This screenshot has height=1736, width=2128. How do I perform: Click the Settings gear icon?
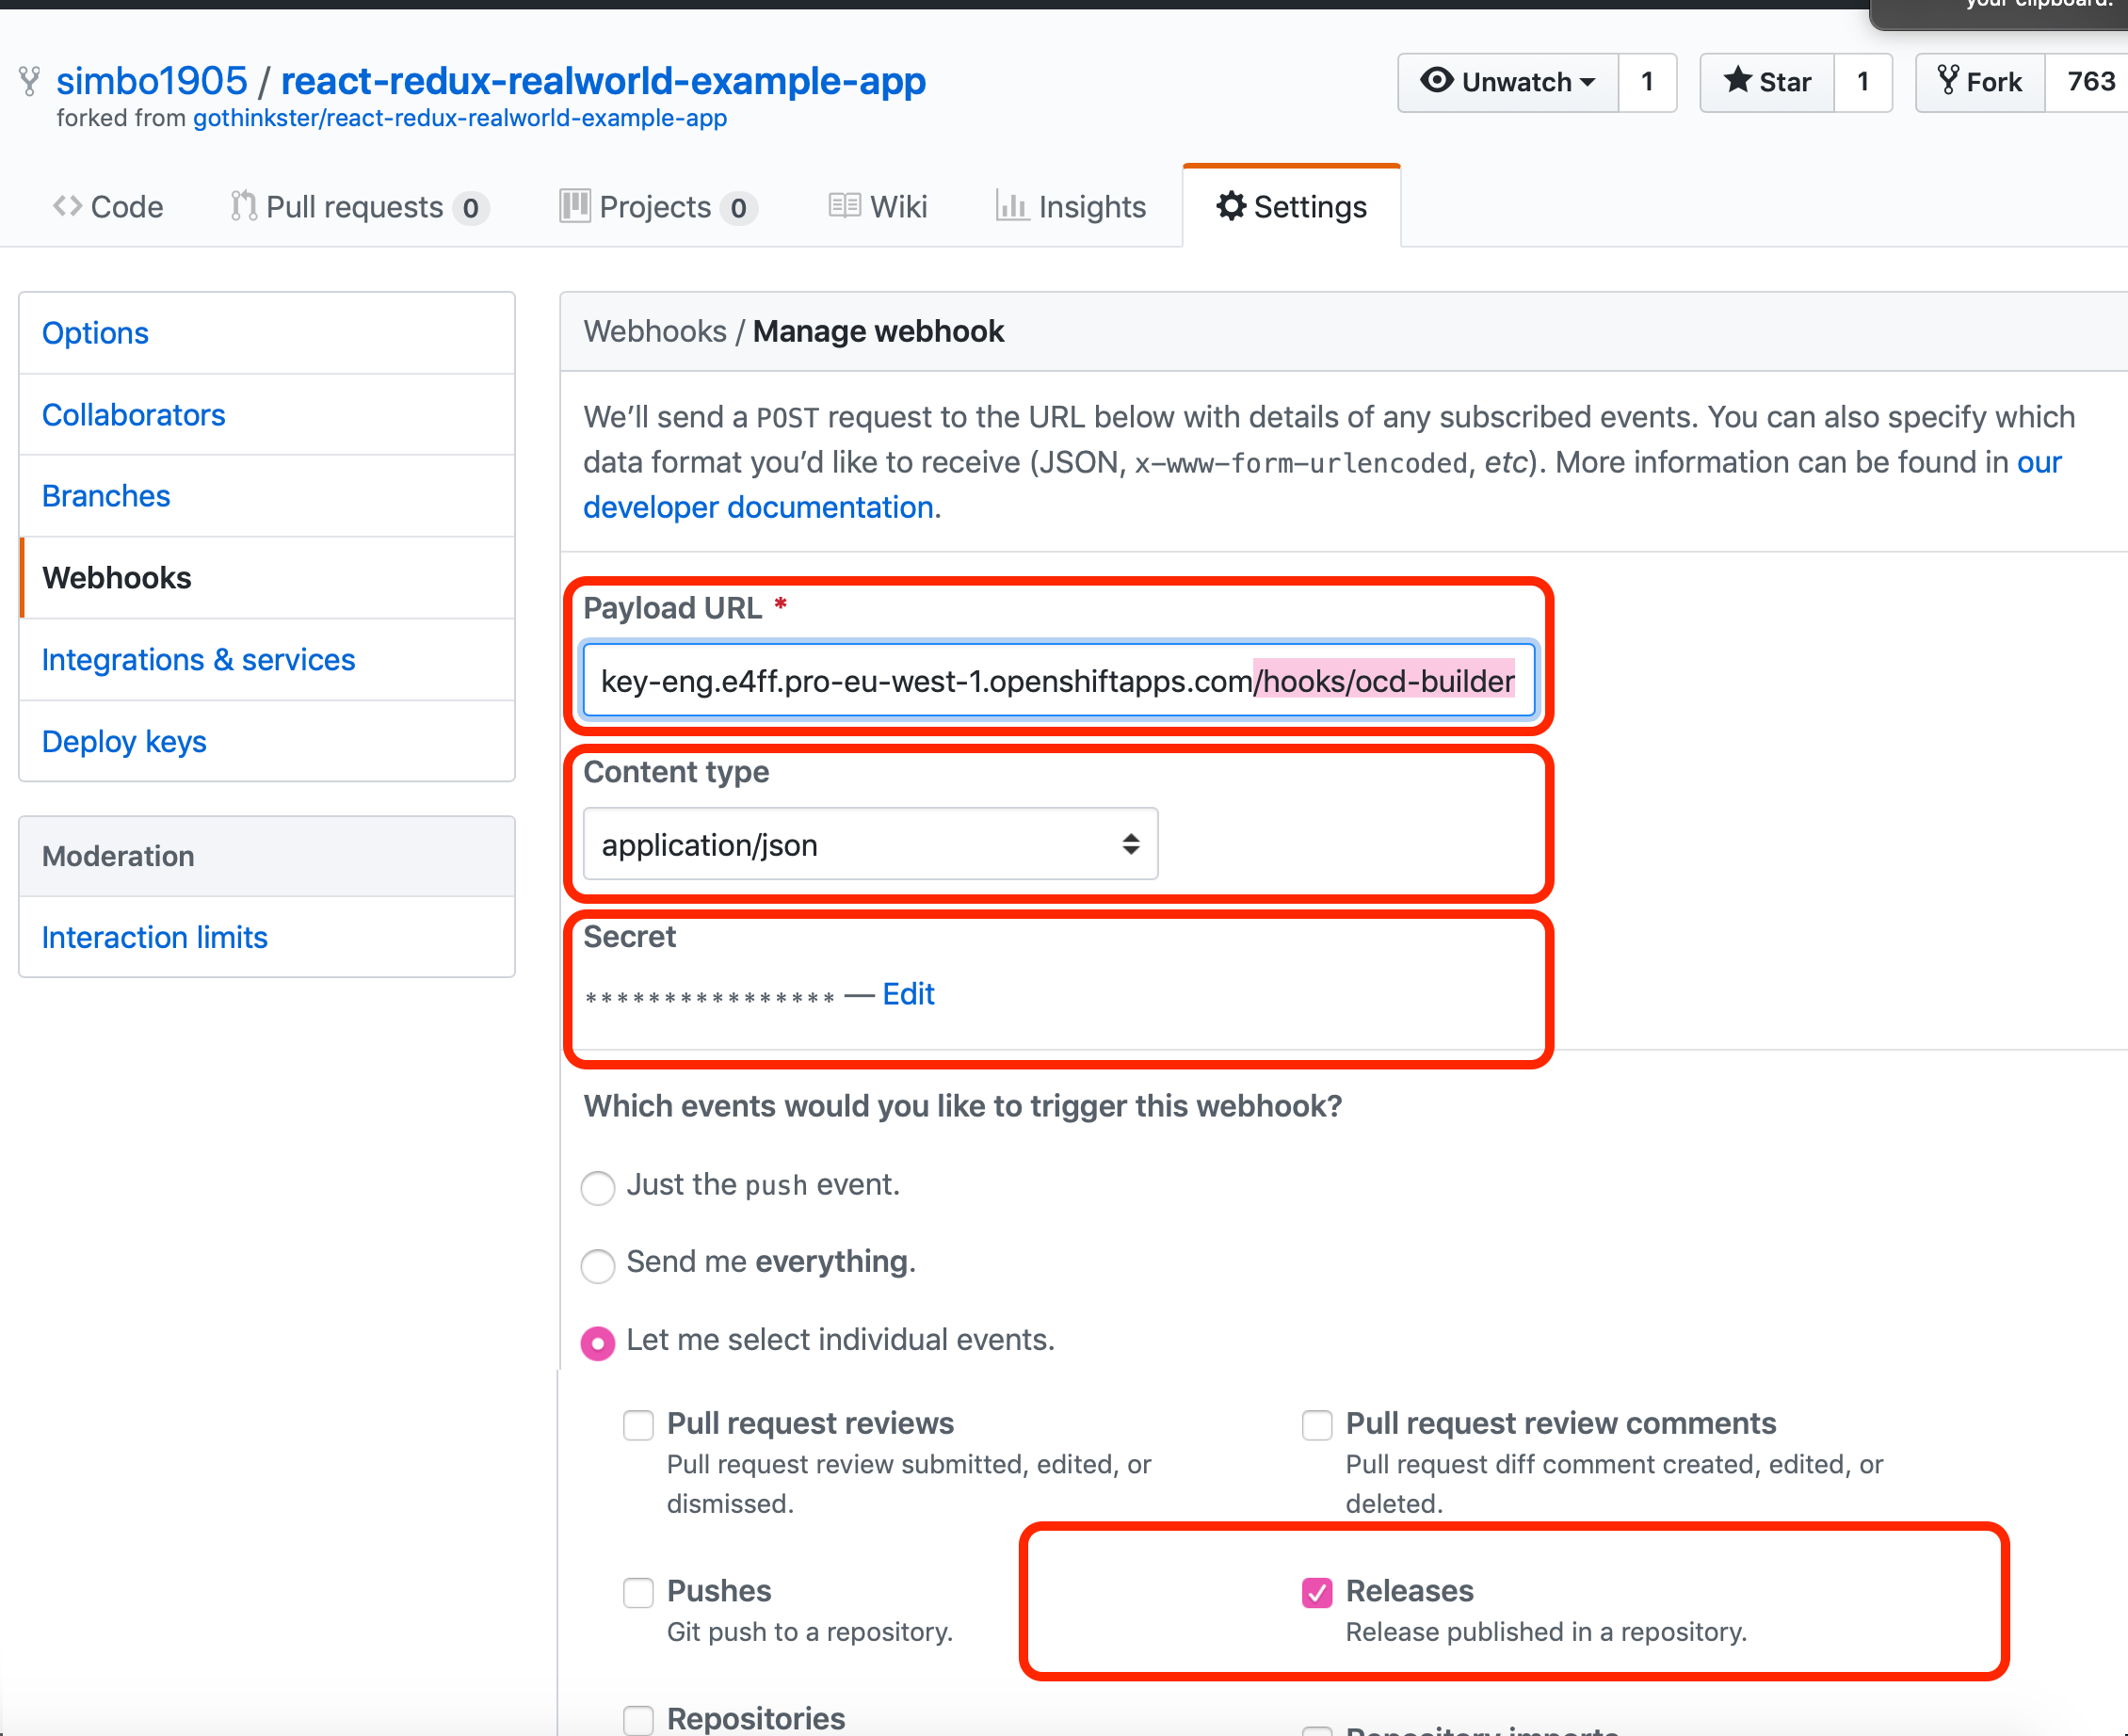point(1231,206)
